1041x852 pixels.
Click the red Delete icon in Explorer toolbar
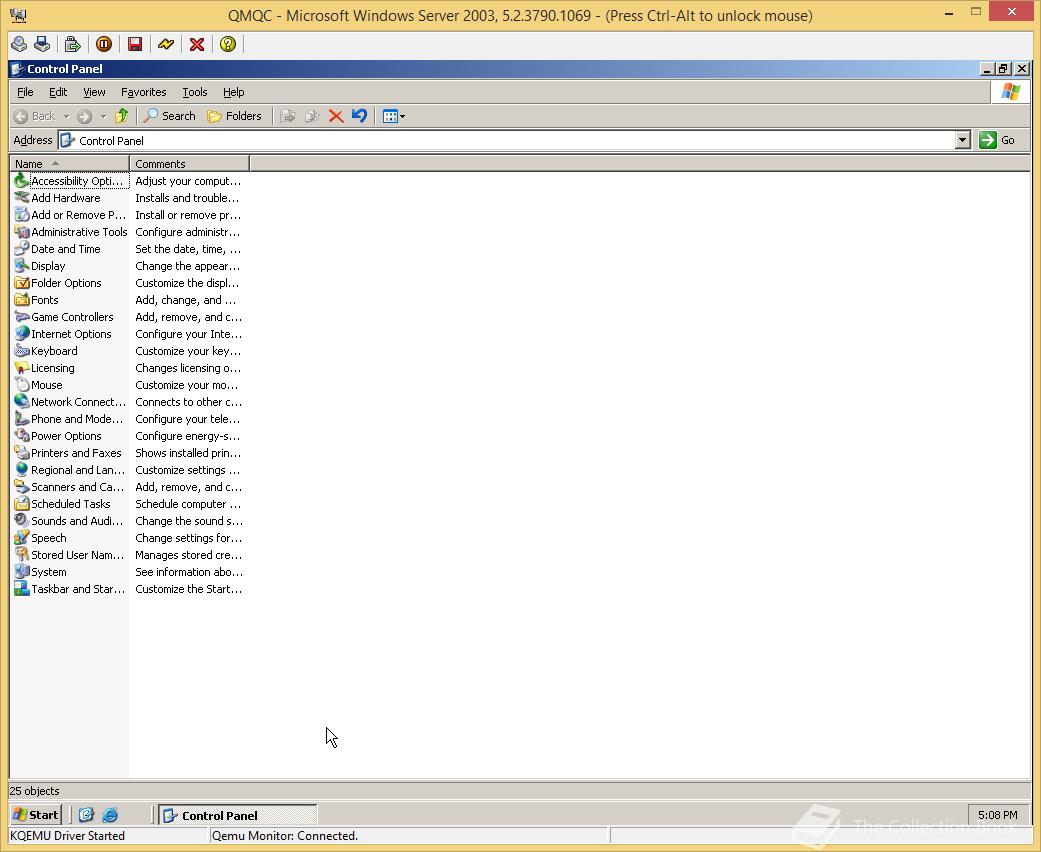(x=336, y=116)
